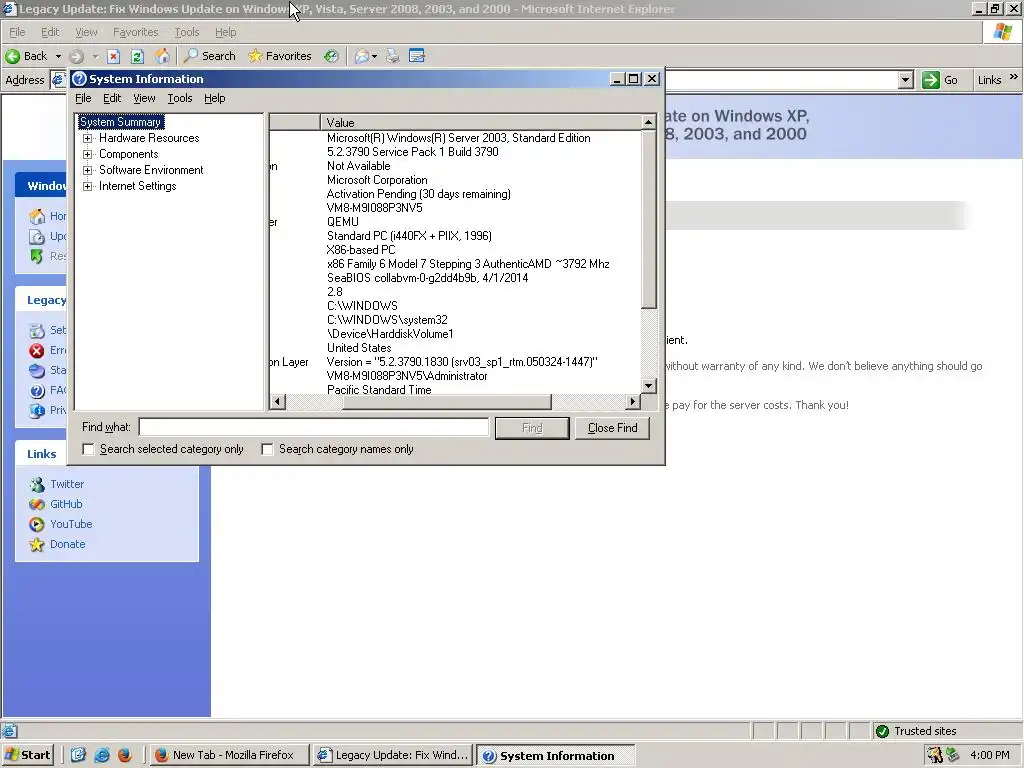Click the History icon in IE toolbar
Screen dimensions: 1024x768
(x=331, y=56)
